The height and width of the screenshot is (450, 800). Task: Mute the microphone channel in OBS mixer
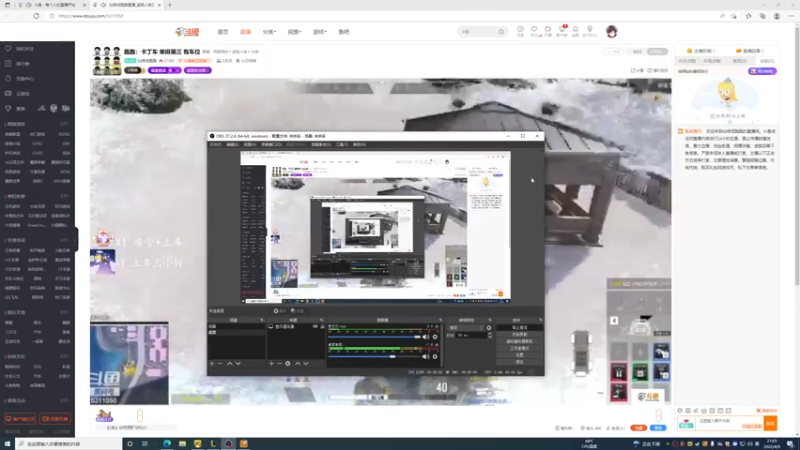426,337
